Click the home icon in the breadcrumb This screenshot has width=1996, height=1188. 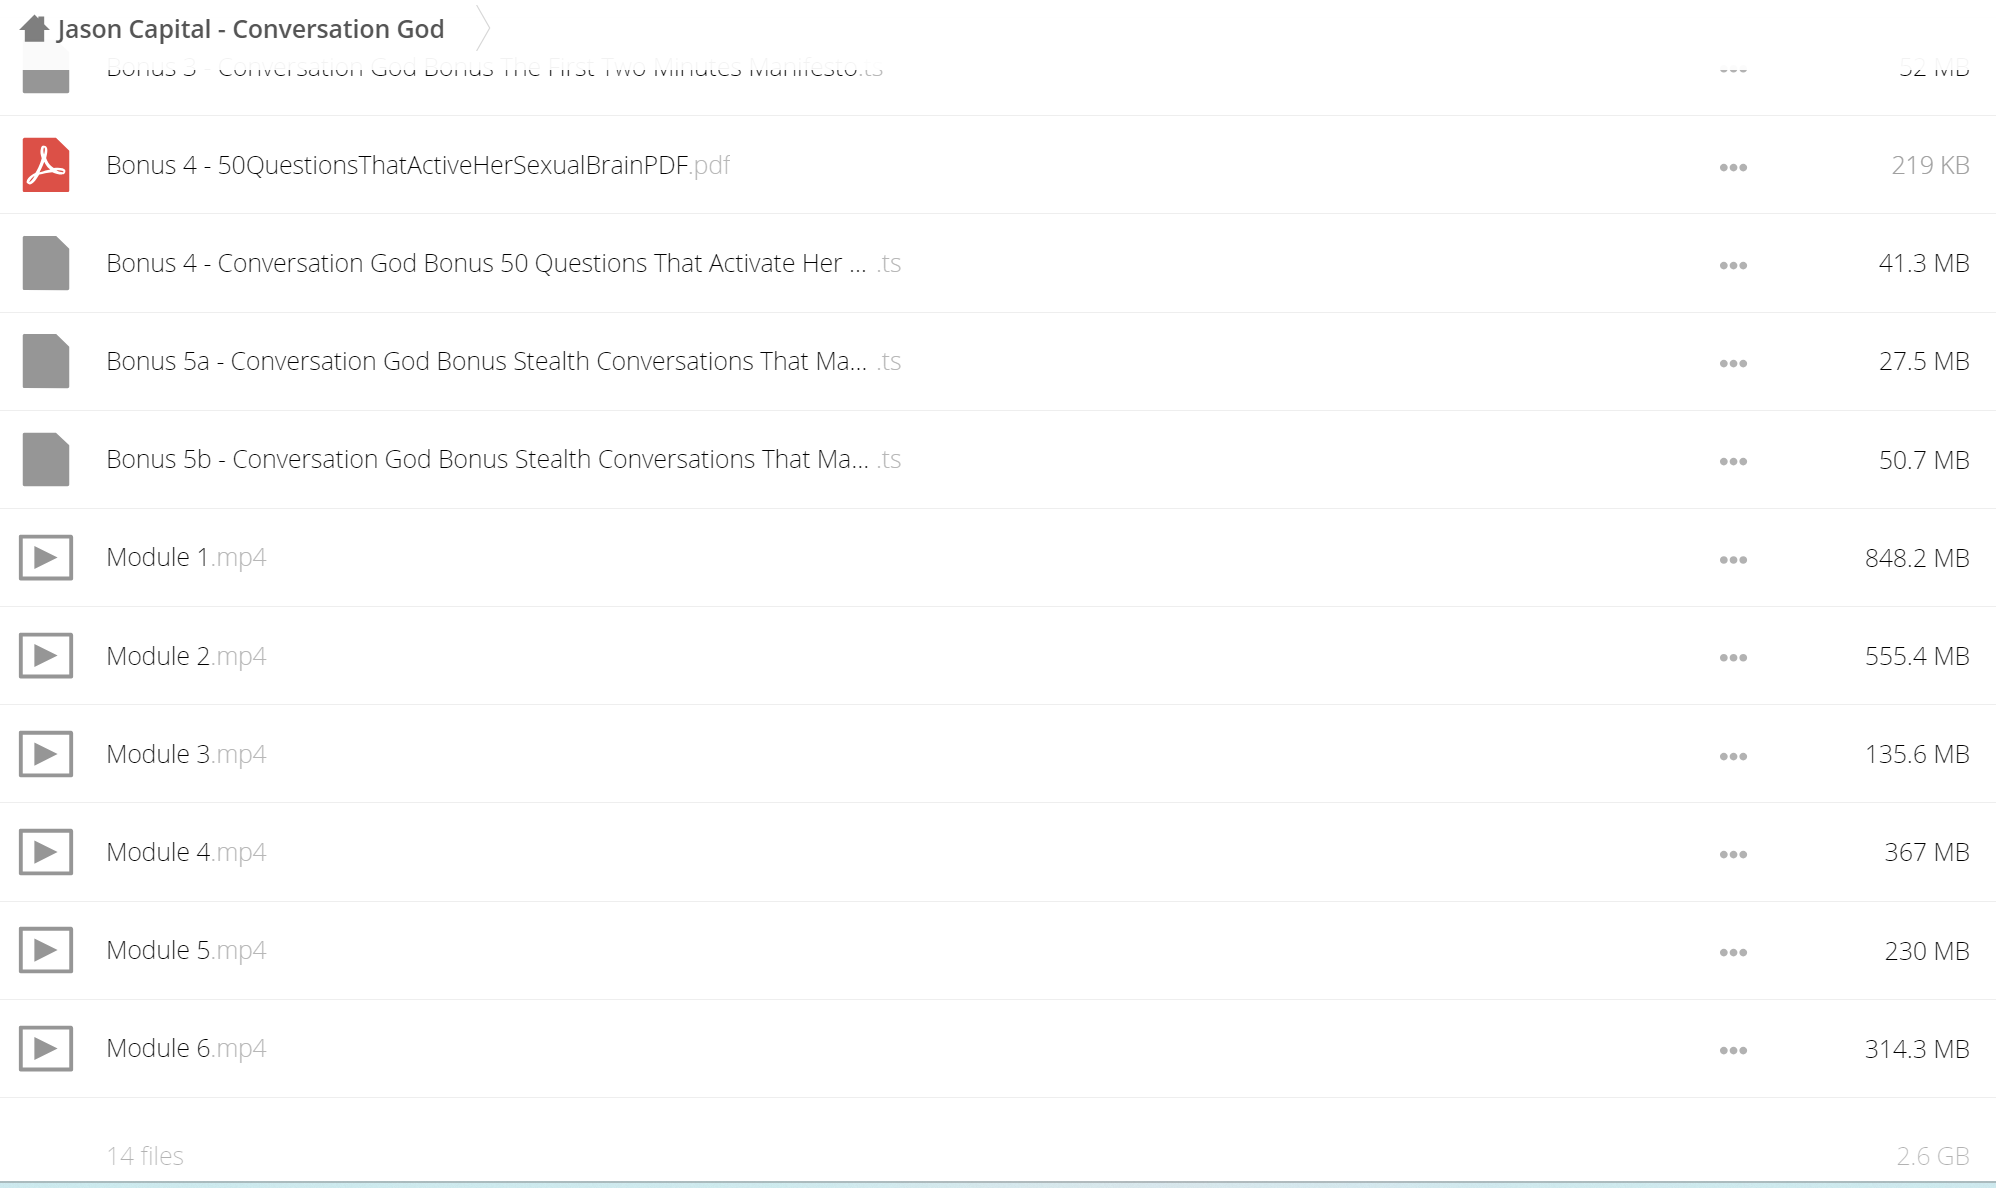tap(34, 28)
